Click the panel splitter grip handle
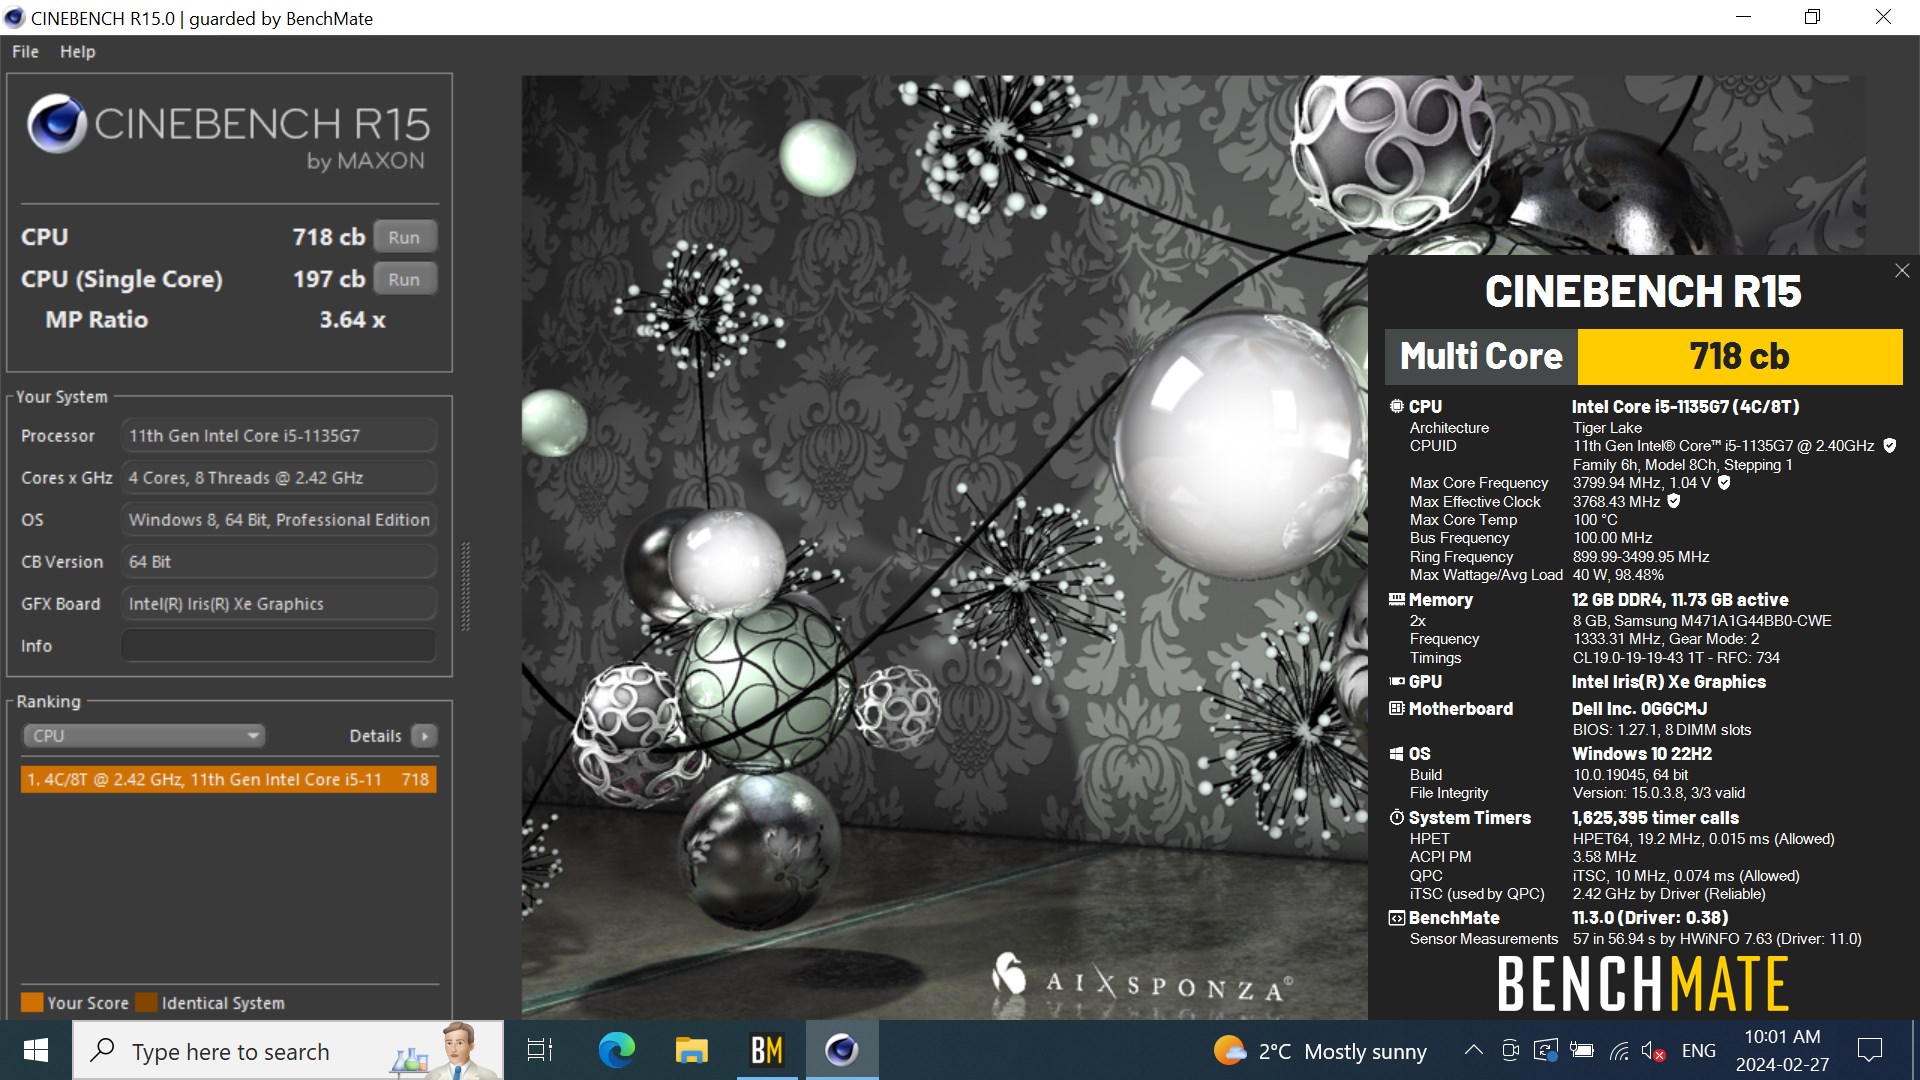This screenshot has height=1080, width=1920. (x=465, y=587)
